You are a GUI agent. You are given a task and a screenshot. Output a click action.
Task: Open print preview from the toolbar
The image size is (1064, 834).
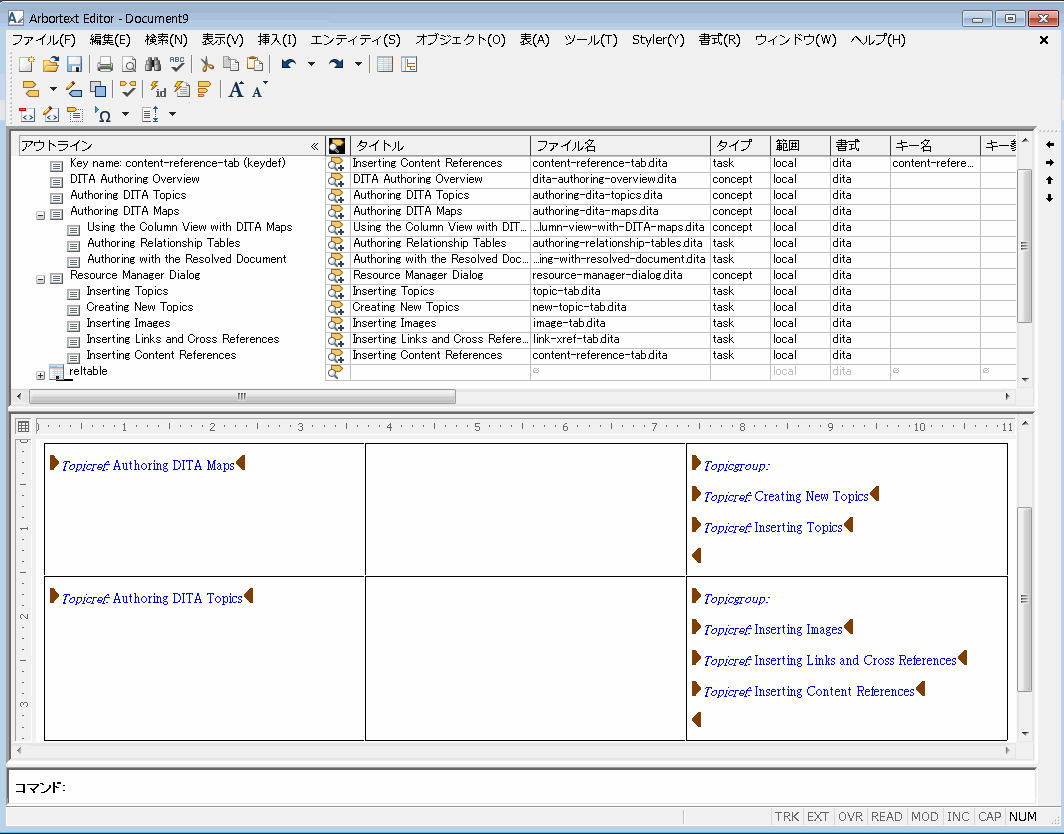(129, 64)
